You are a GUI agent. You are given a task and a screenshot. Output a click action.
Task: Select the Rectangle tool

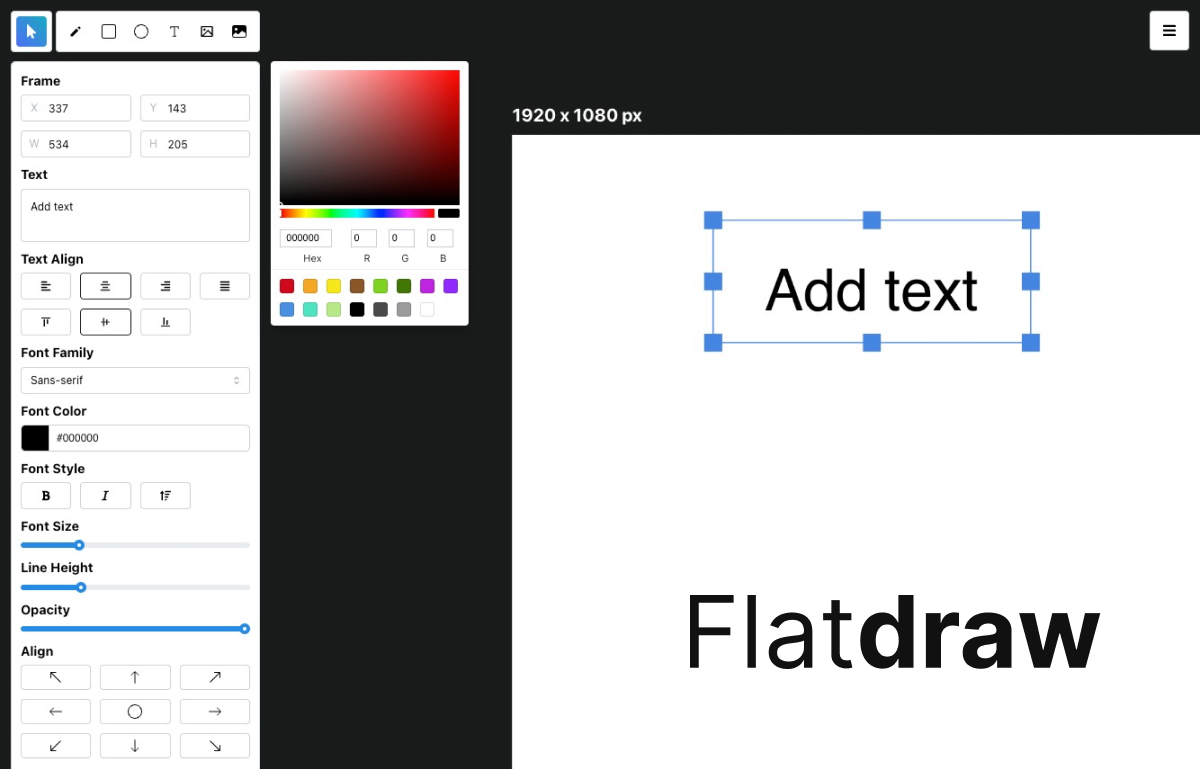click(x=108, y=31)
